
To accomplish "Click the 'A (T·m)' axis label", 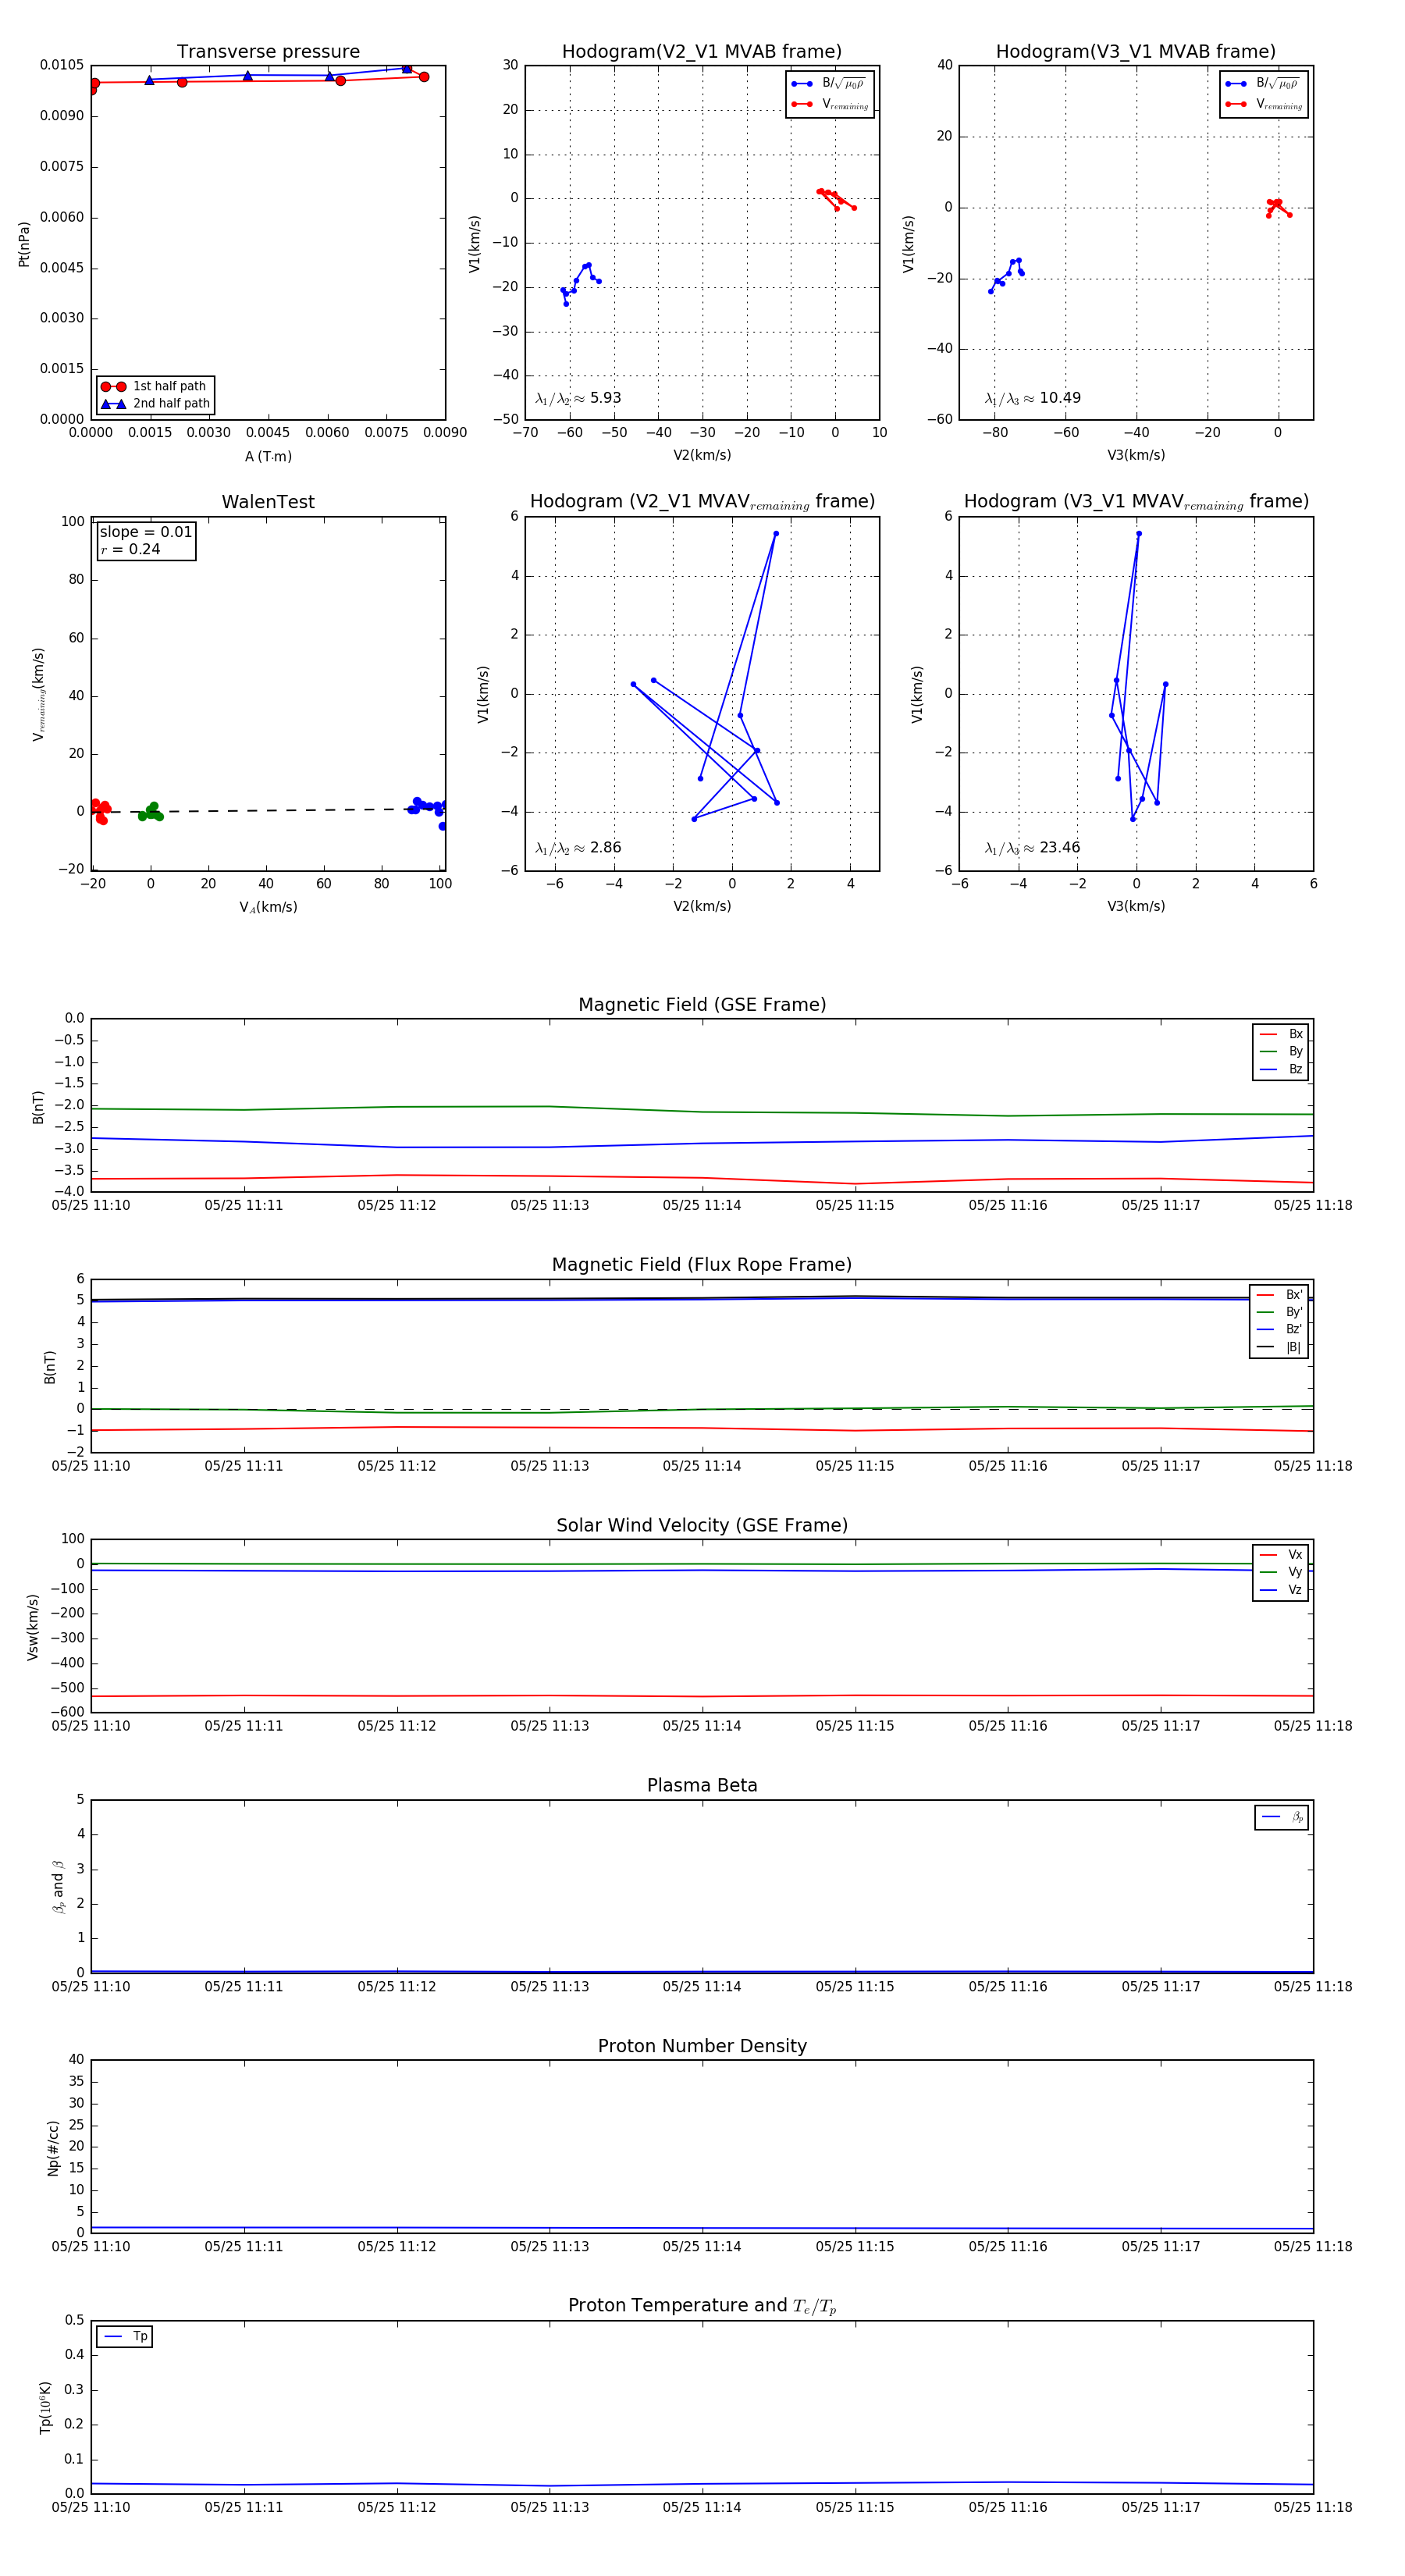I will pos(268,457).
